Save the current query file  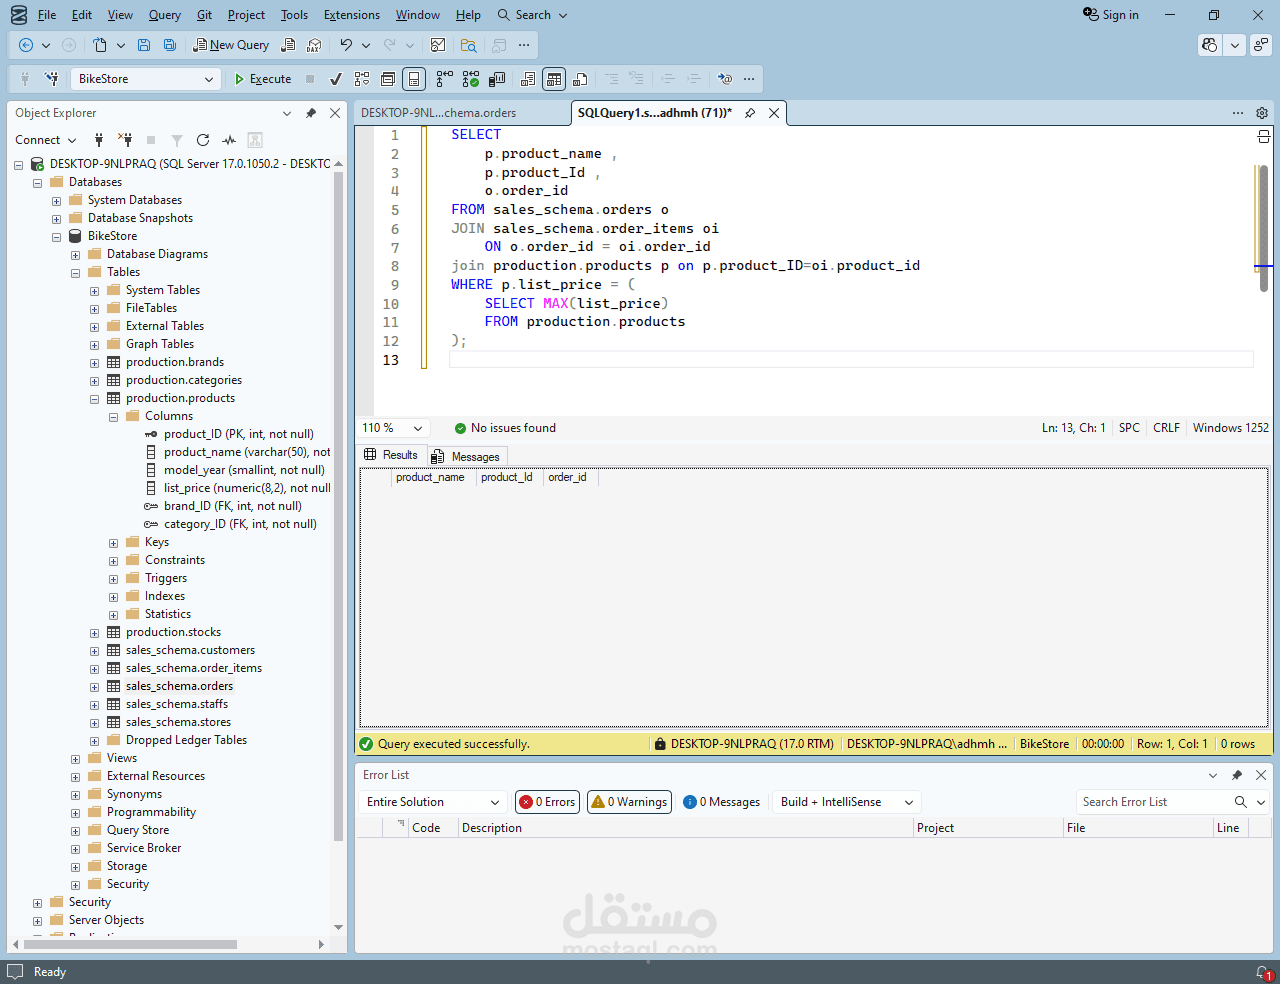coord(144,45)
